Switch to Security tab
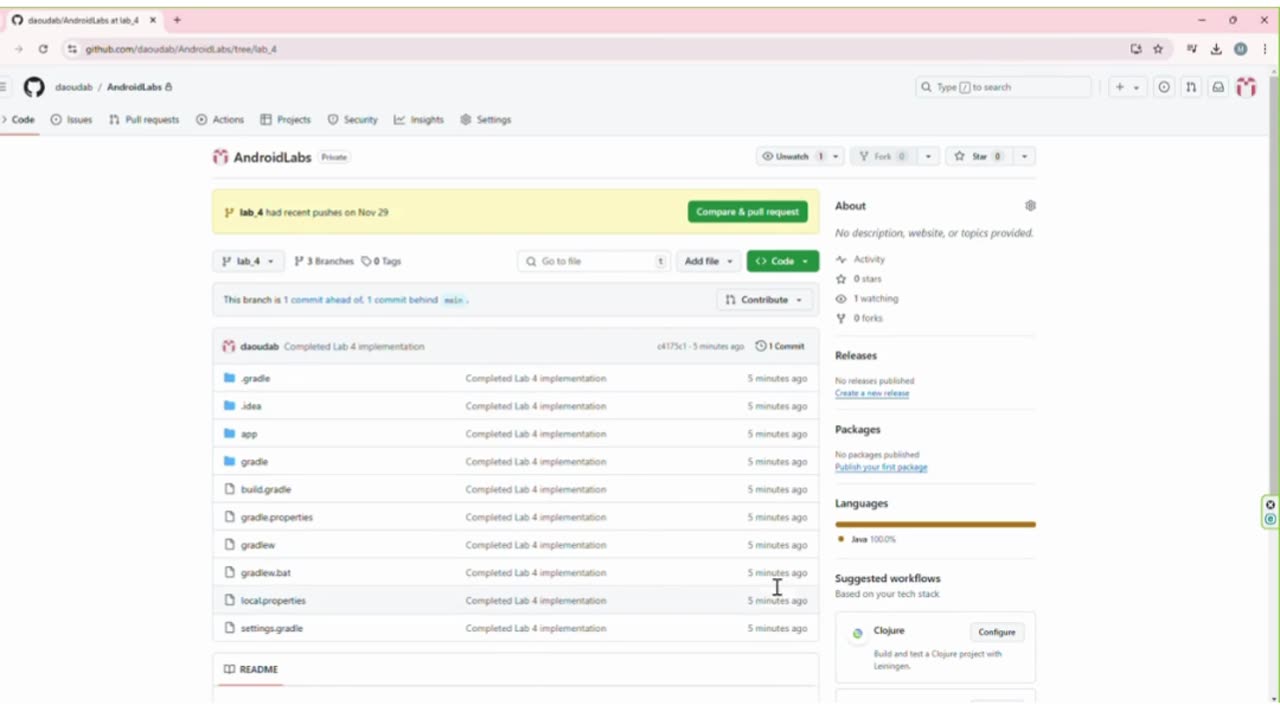 click(353, 120)
